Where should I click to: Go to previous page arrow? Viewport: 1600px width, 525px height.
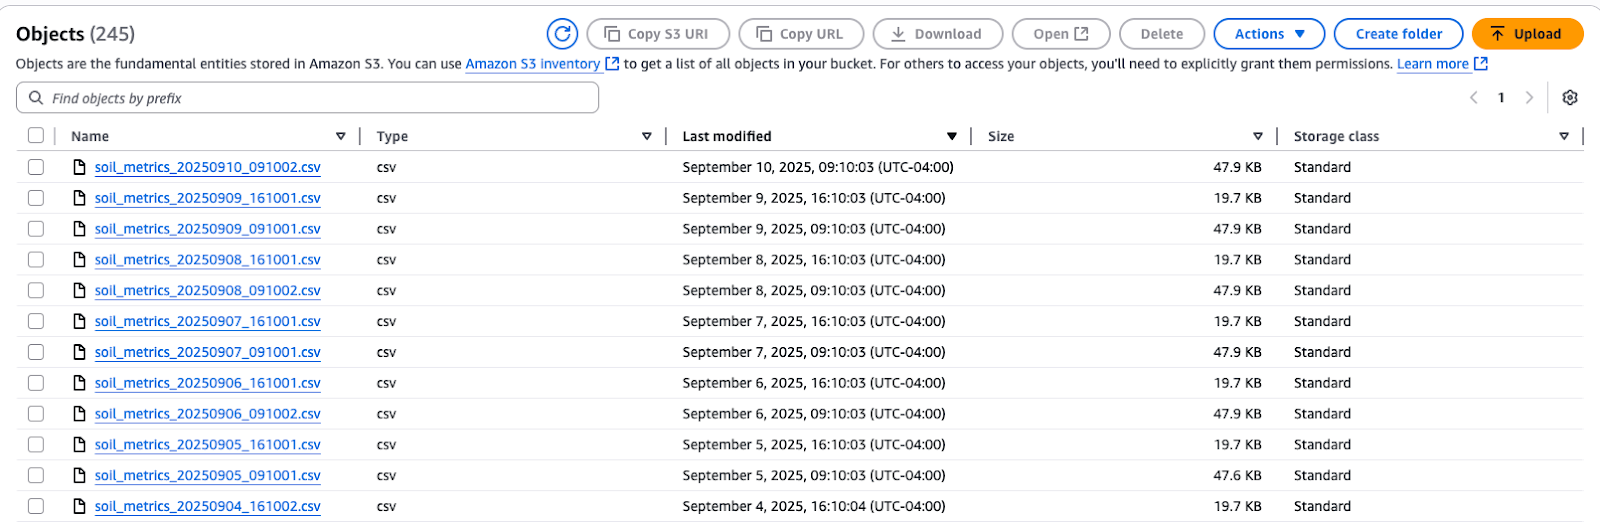point(1474,98)
